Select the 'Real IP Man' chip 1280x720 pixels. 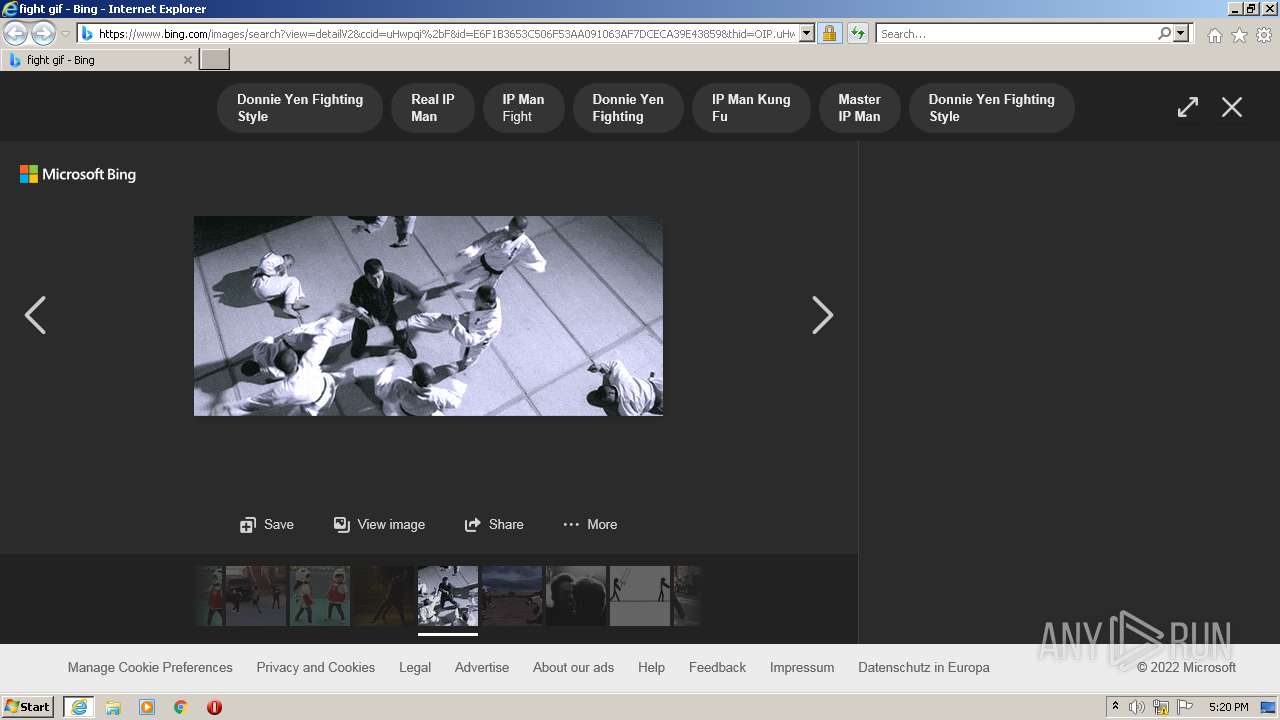(432, 108)
